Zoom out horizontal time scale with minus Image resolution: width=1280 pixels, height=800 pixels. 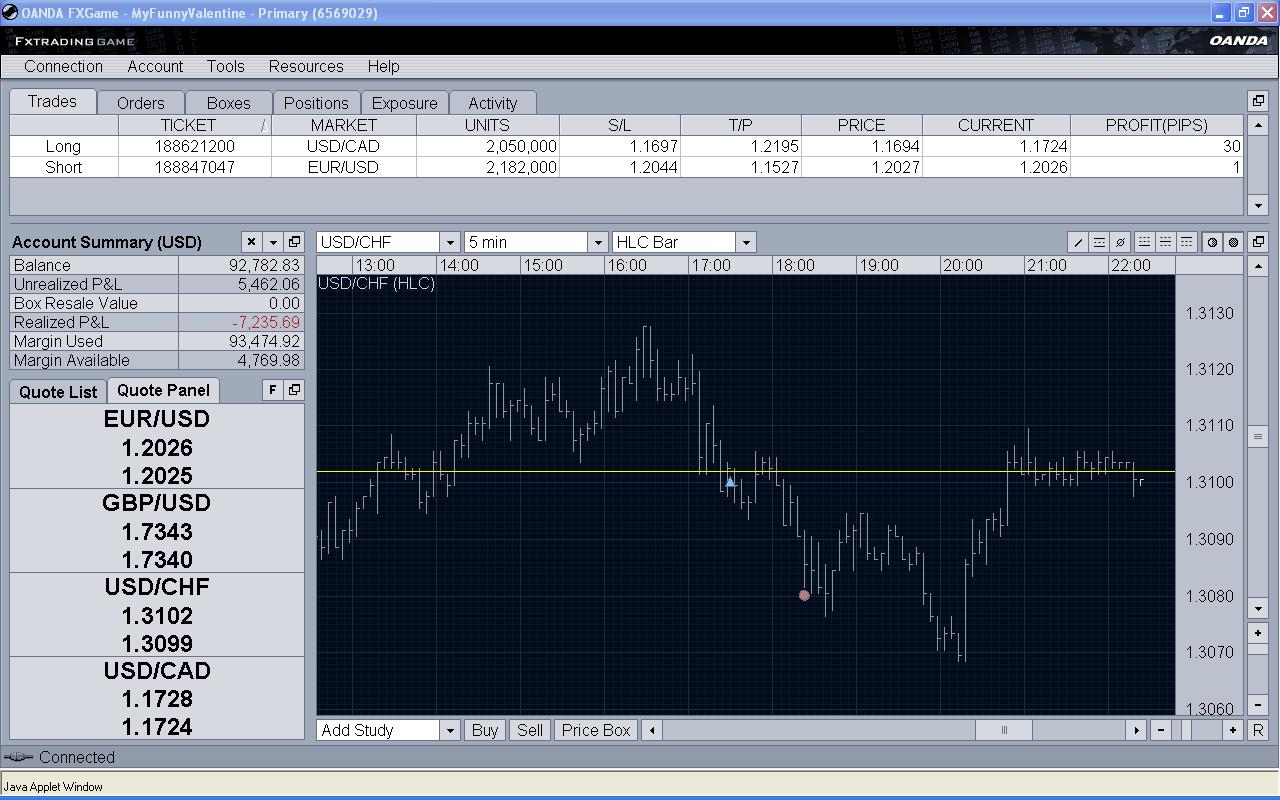[1161, 730]
